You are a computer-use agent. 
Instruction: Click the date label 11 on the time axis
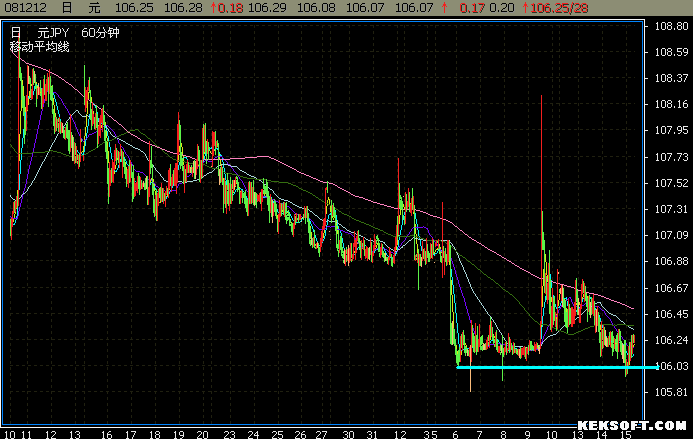(x=27, y=434)
